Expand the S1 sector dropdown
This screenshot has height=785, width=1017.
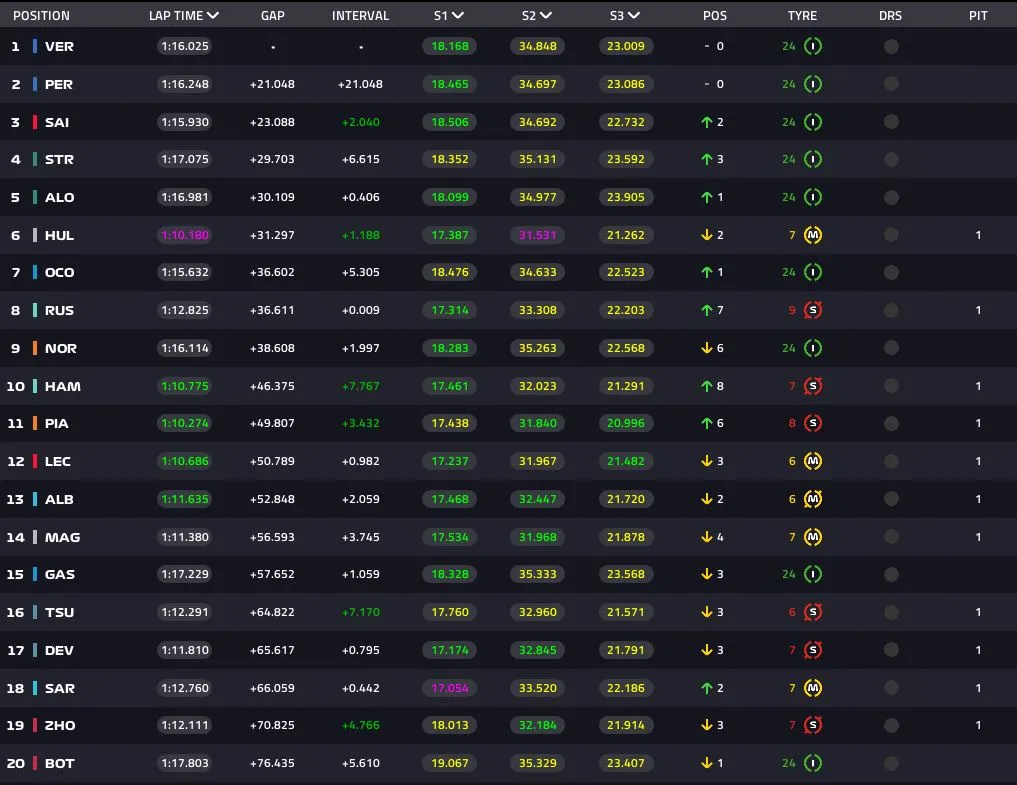click(457, 16)
